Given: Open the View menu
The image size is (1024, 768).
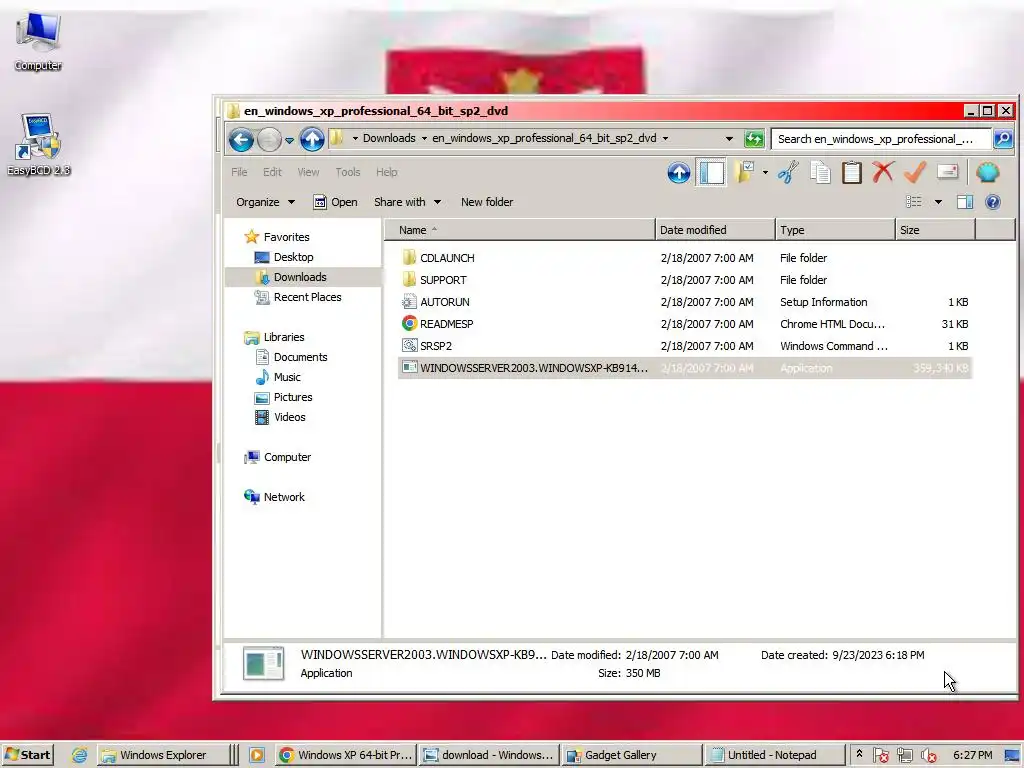Looking at the screenshot, I should [x=308, y=172].
